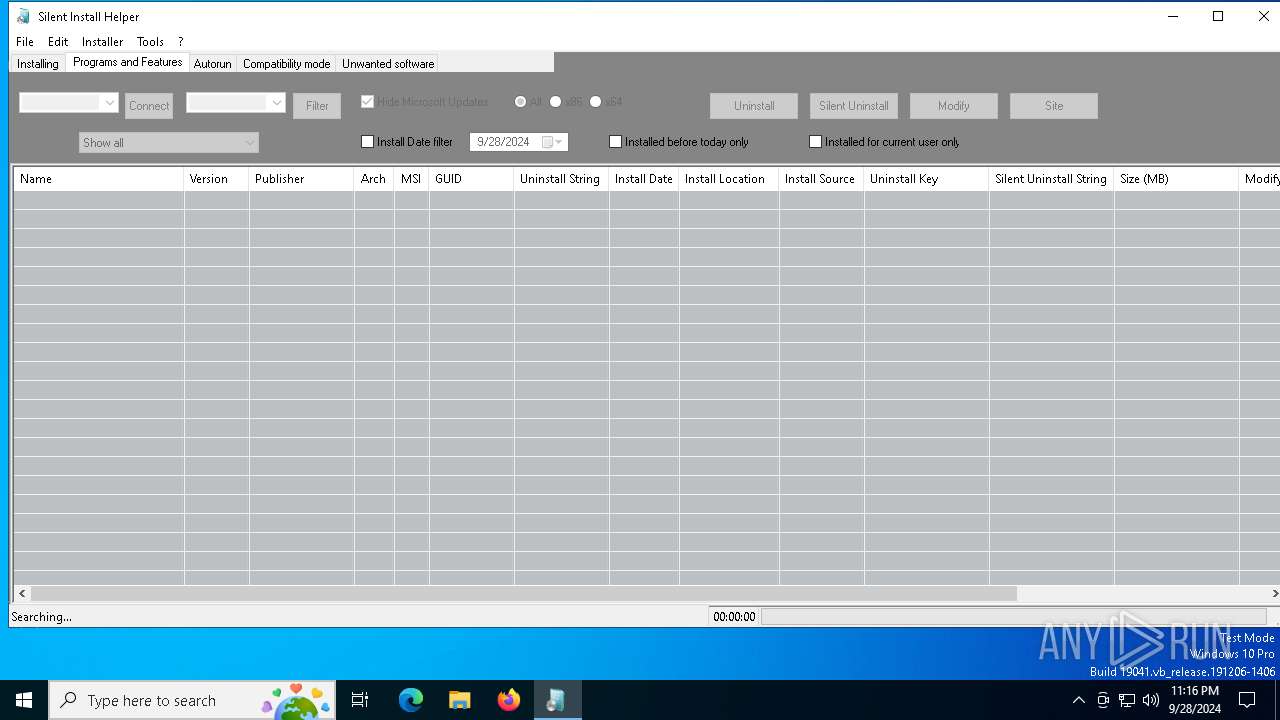Click the Uninstall button
This screenshot has height=720, width=1280.
[x=754, y=106]
